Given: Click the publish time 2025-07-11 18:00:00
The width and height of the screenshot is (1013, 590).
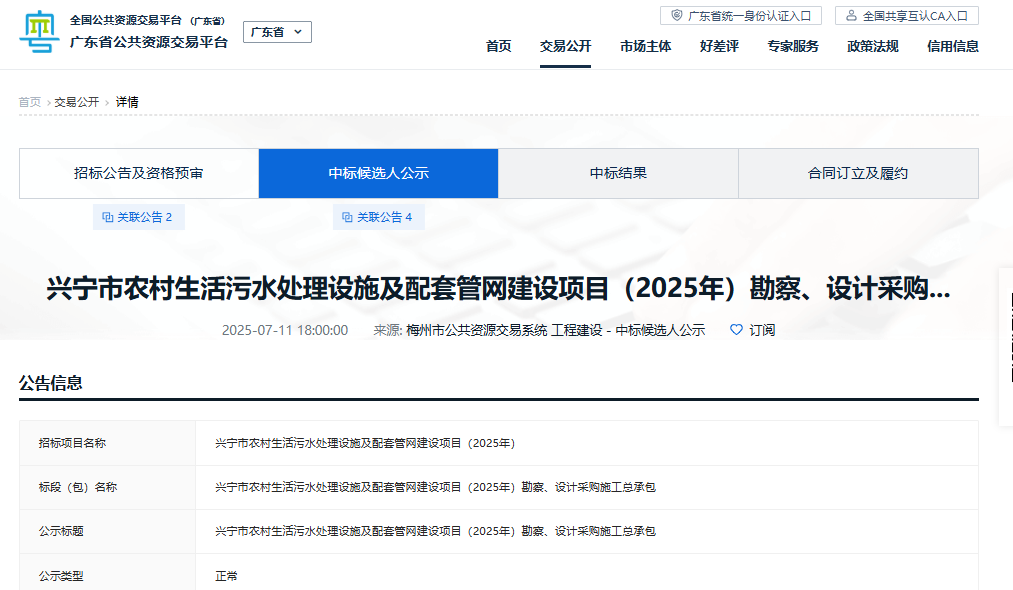Looking at the screenshot, I should point(285,330).
